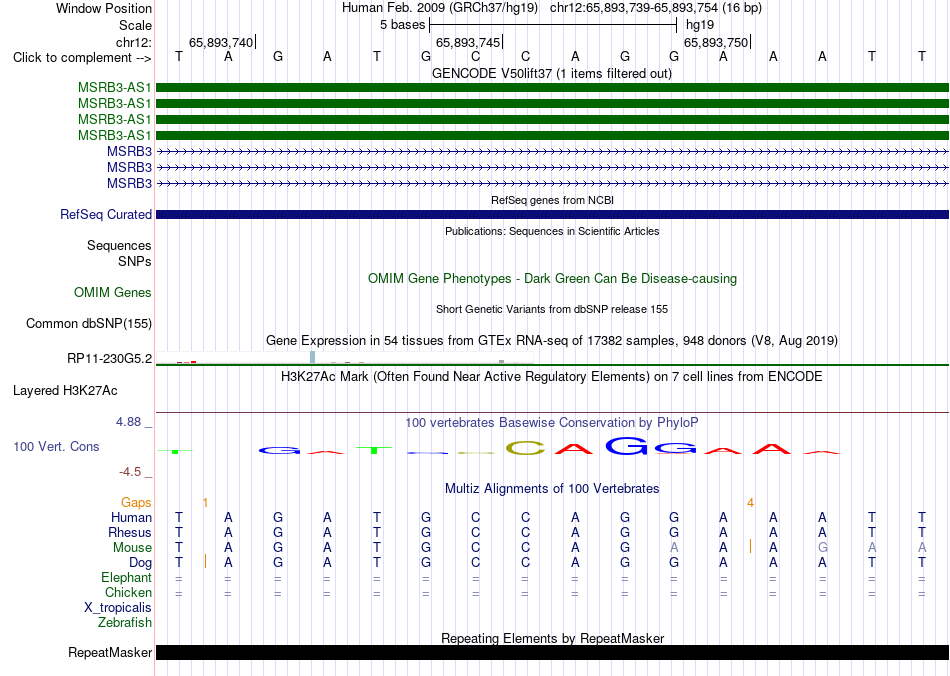Click the dark blue RefSeq Curated gene bar
This screenshot has height=676, width=950.
[x=552, y=214]
